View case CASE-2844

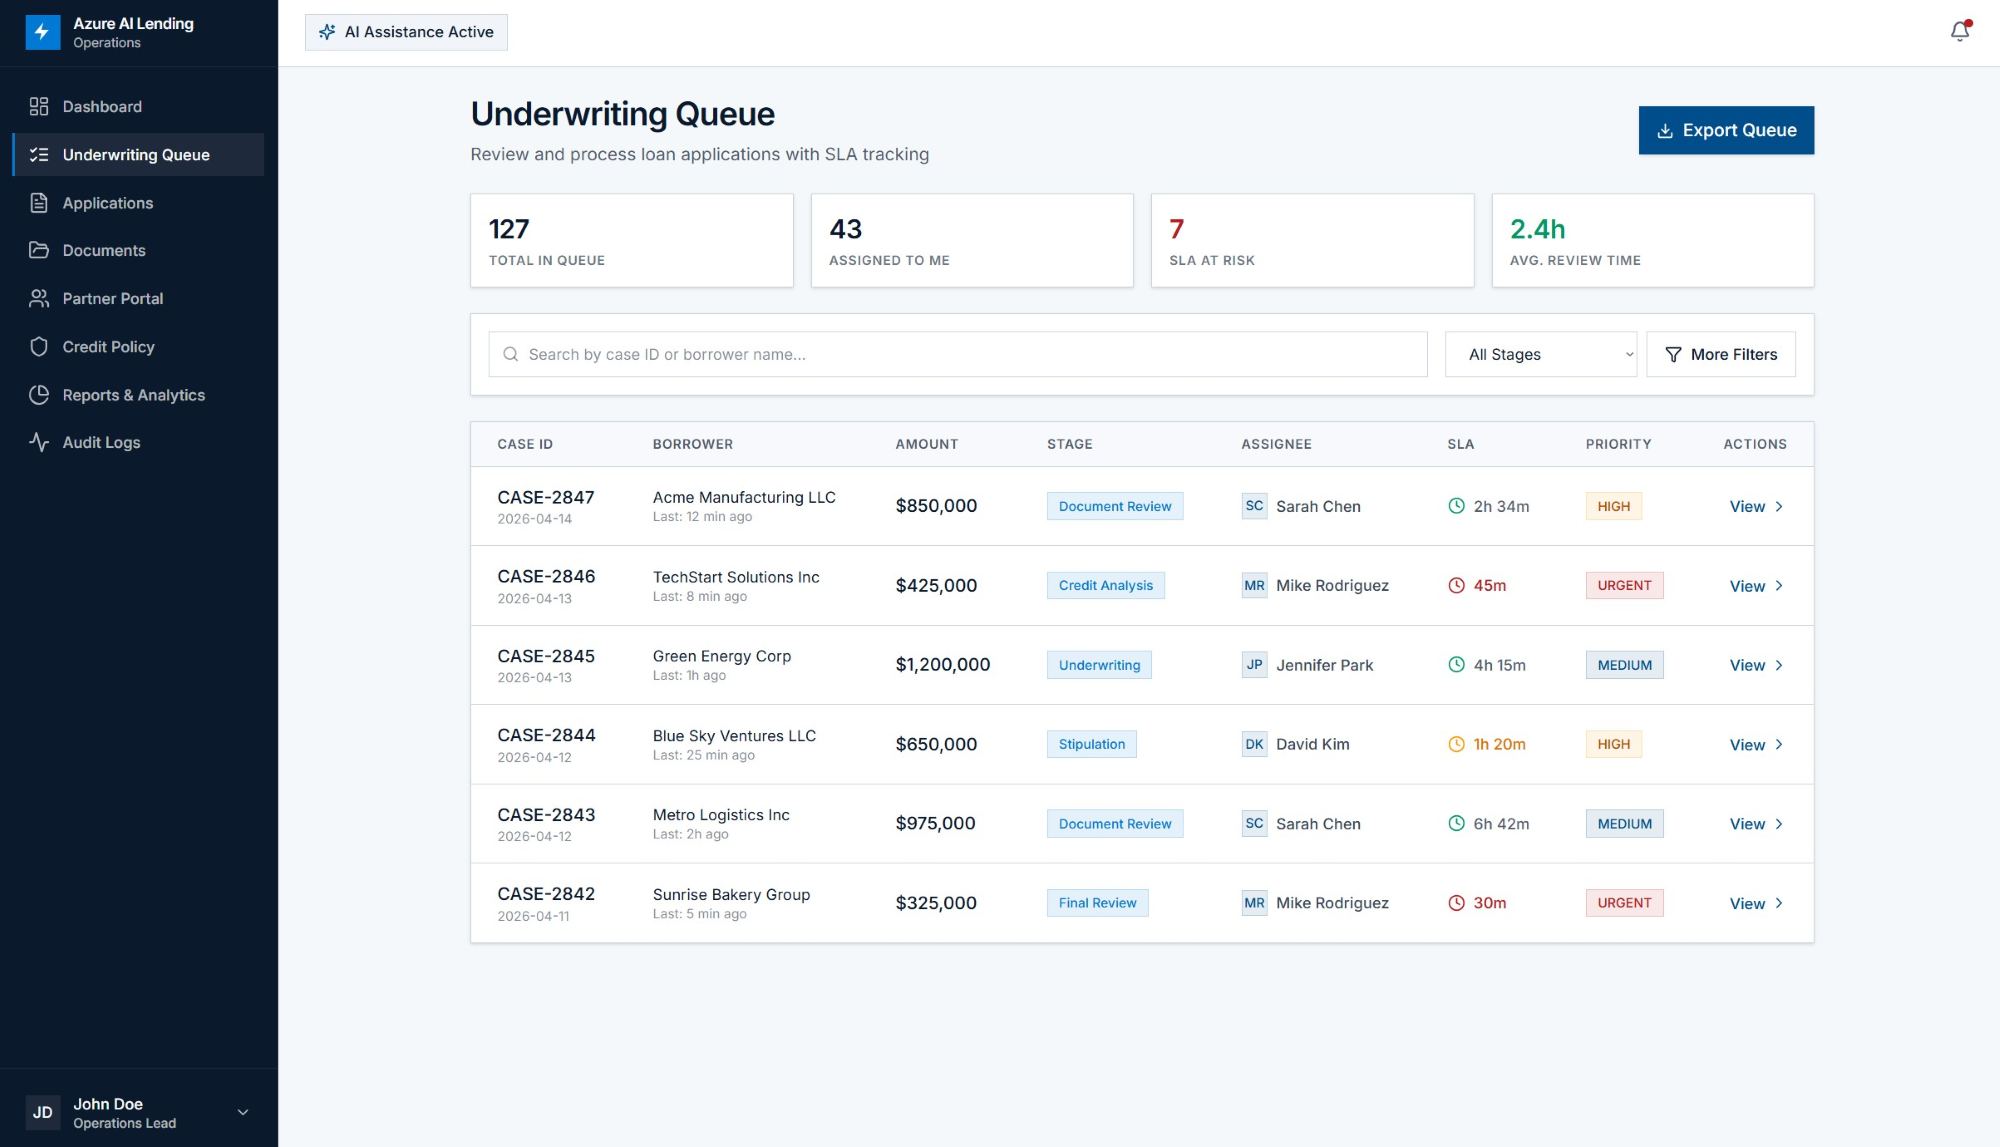1756,744
